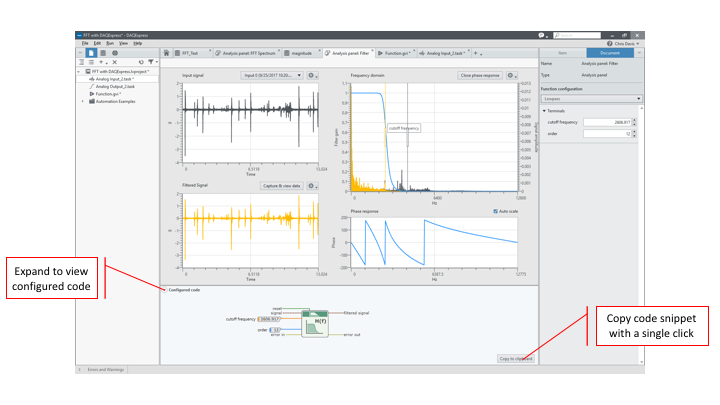Expand the Automation Examples tree node
Screen dimensions: 720x405
pyautogui.click(x=82, y=101)
